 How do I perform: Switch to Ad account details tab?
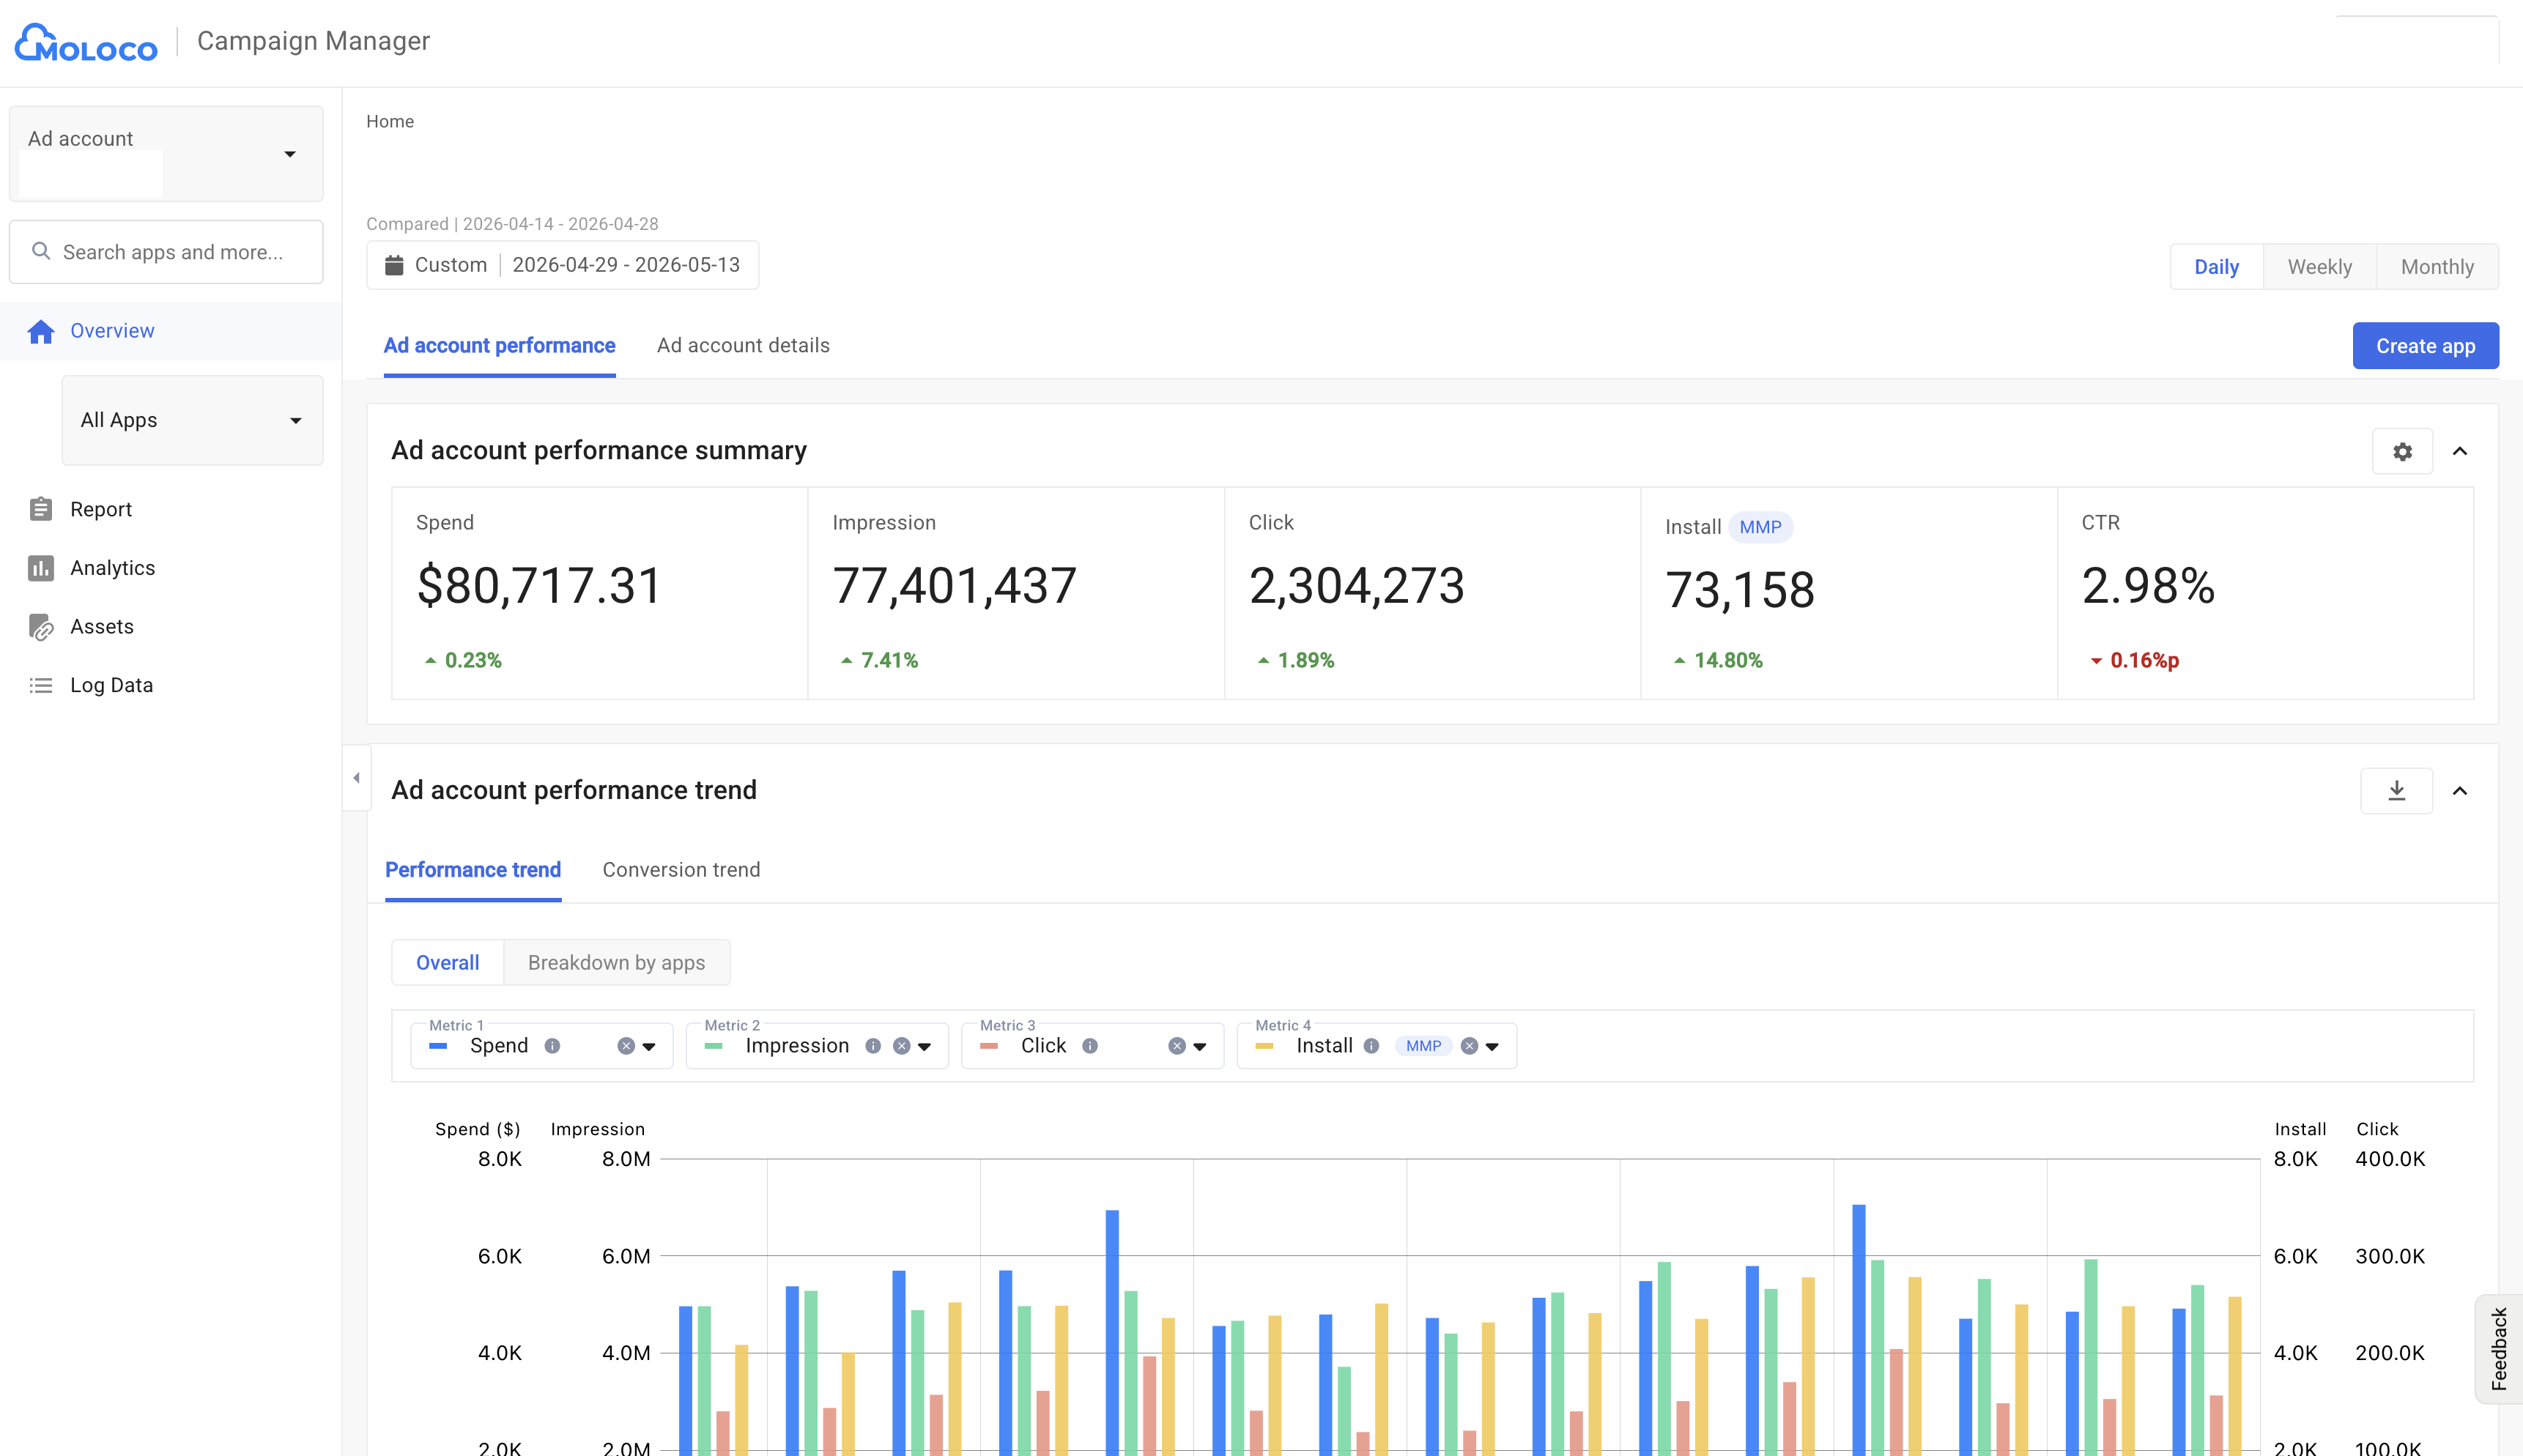click(x=743, y=345)
